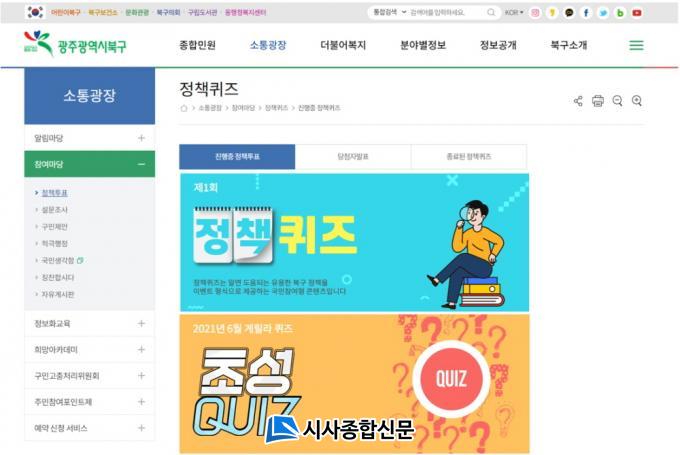
Task: Select the 소통광장 main menu item
Action: (268, 45)
